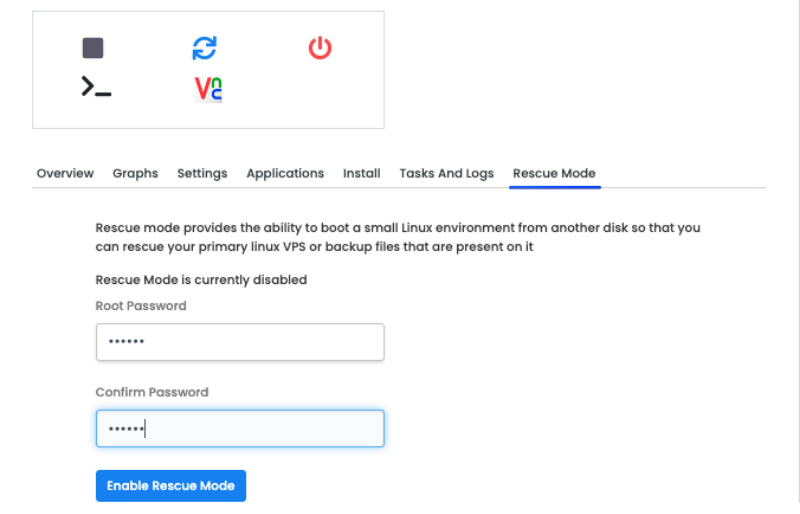Select the Applications tab
The image size is (800, 514).
pyautogui.click(x=285, y=174)
